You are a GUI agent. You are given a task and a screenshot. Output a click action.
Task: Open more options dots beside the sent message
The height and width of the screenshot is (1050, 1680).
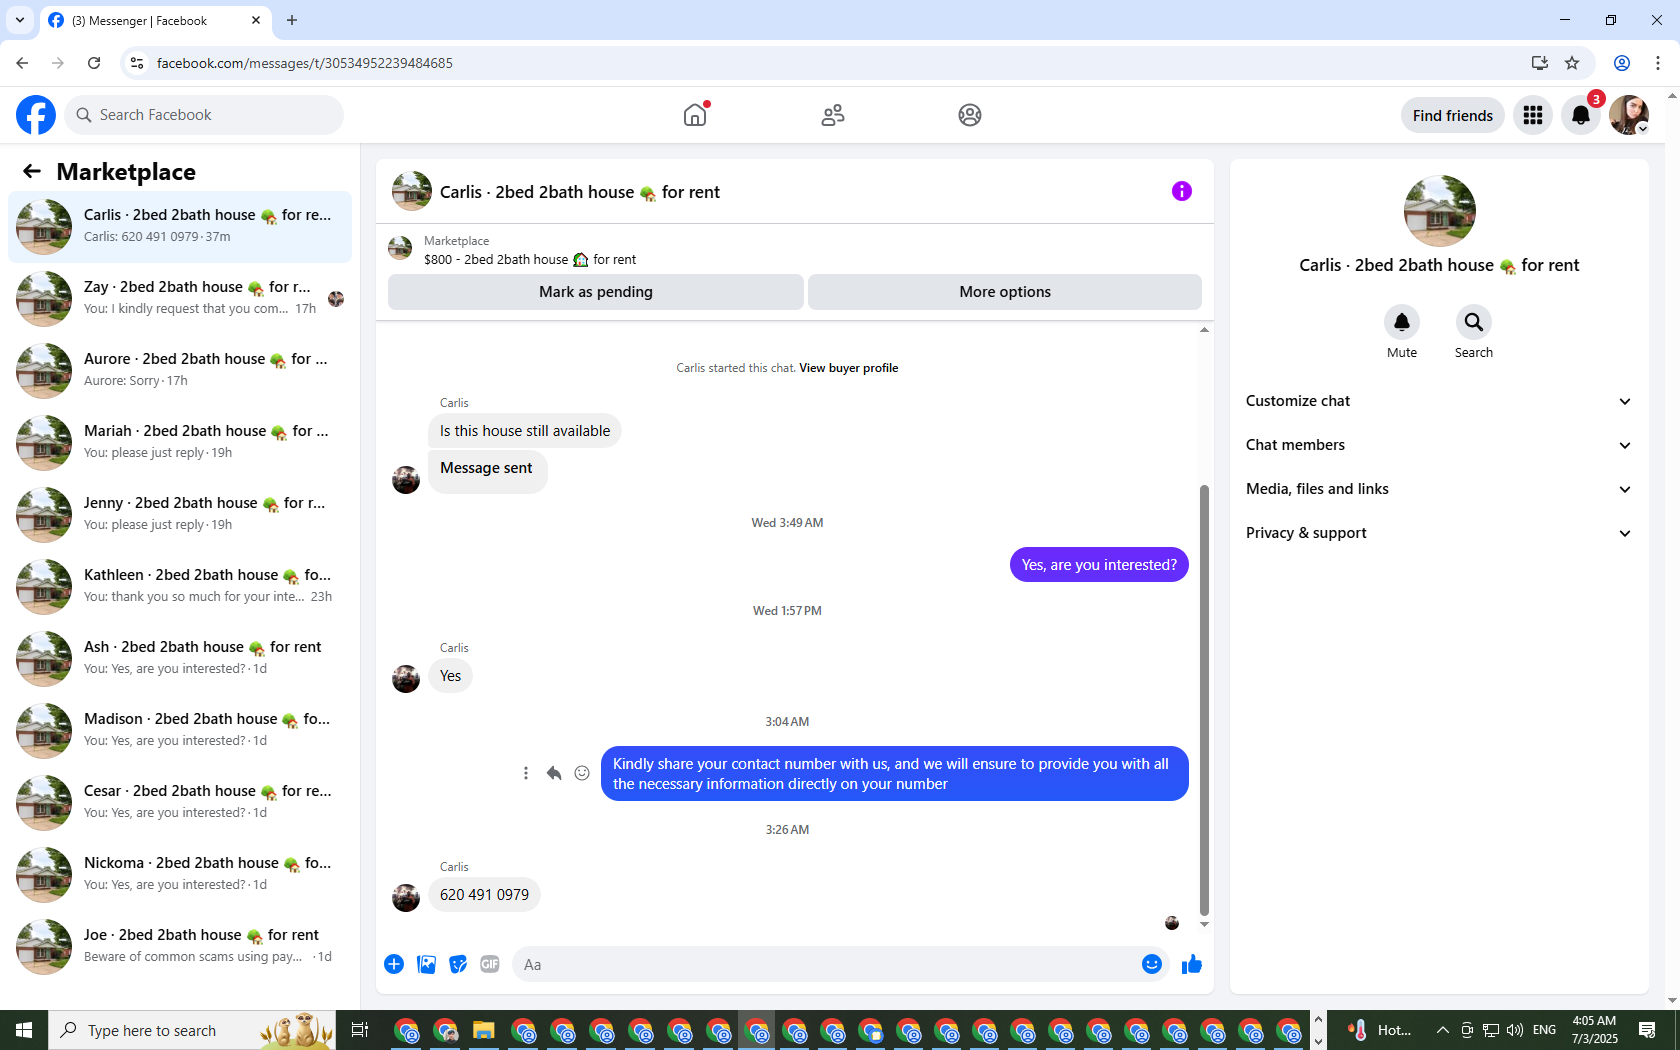526,773
